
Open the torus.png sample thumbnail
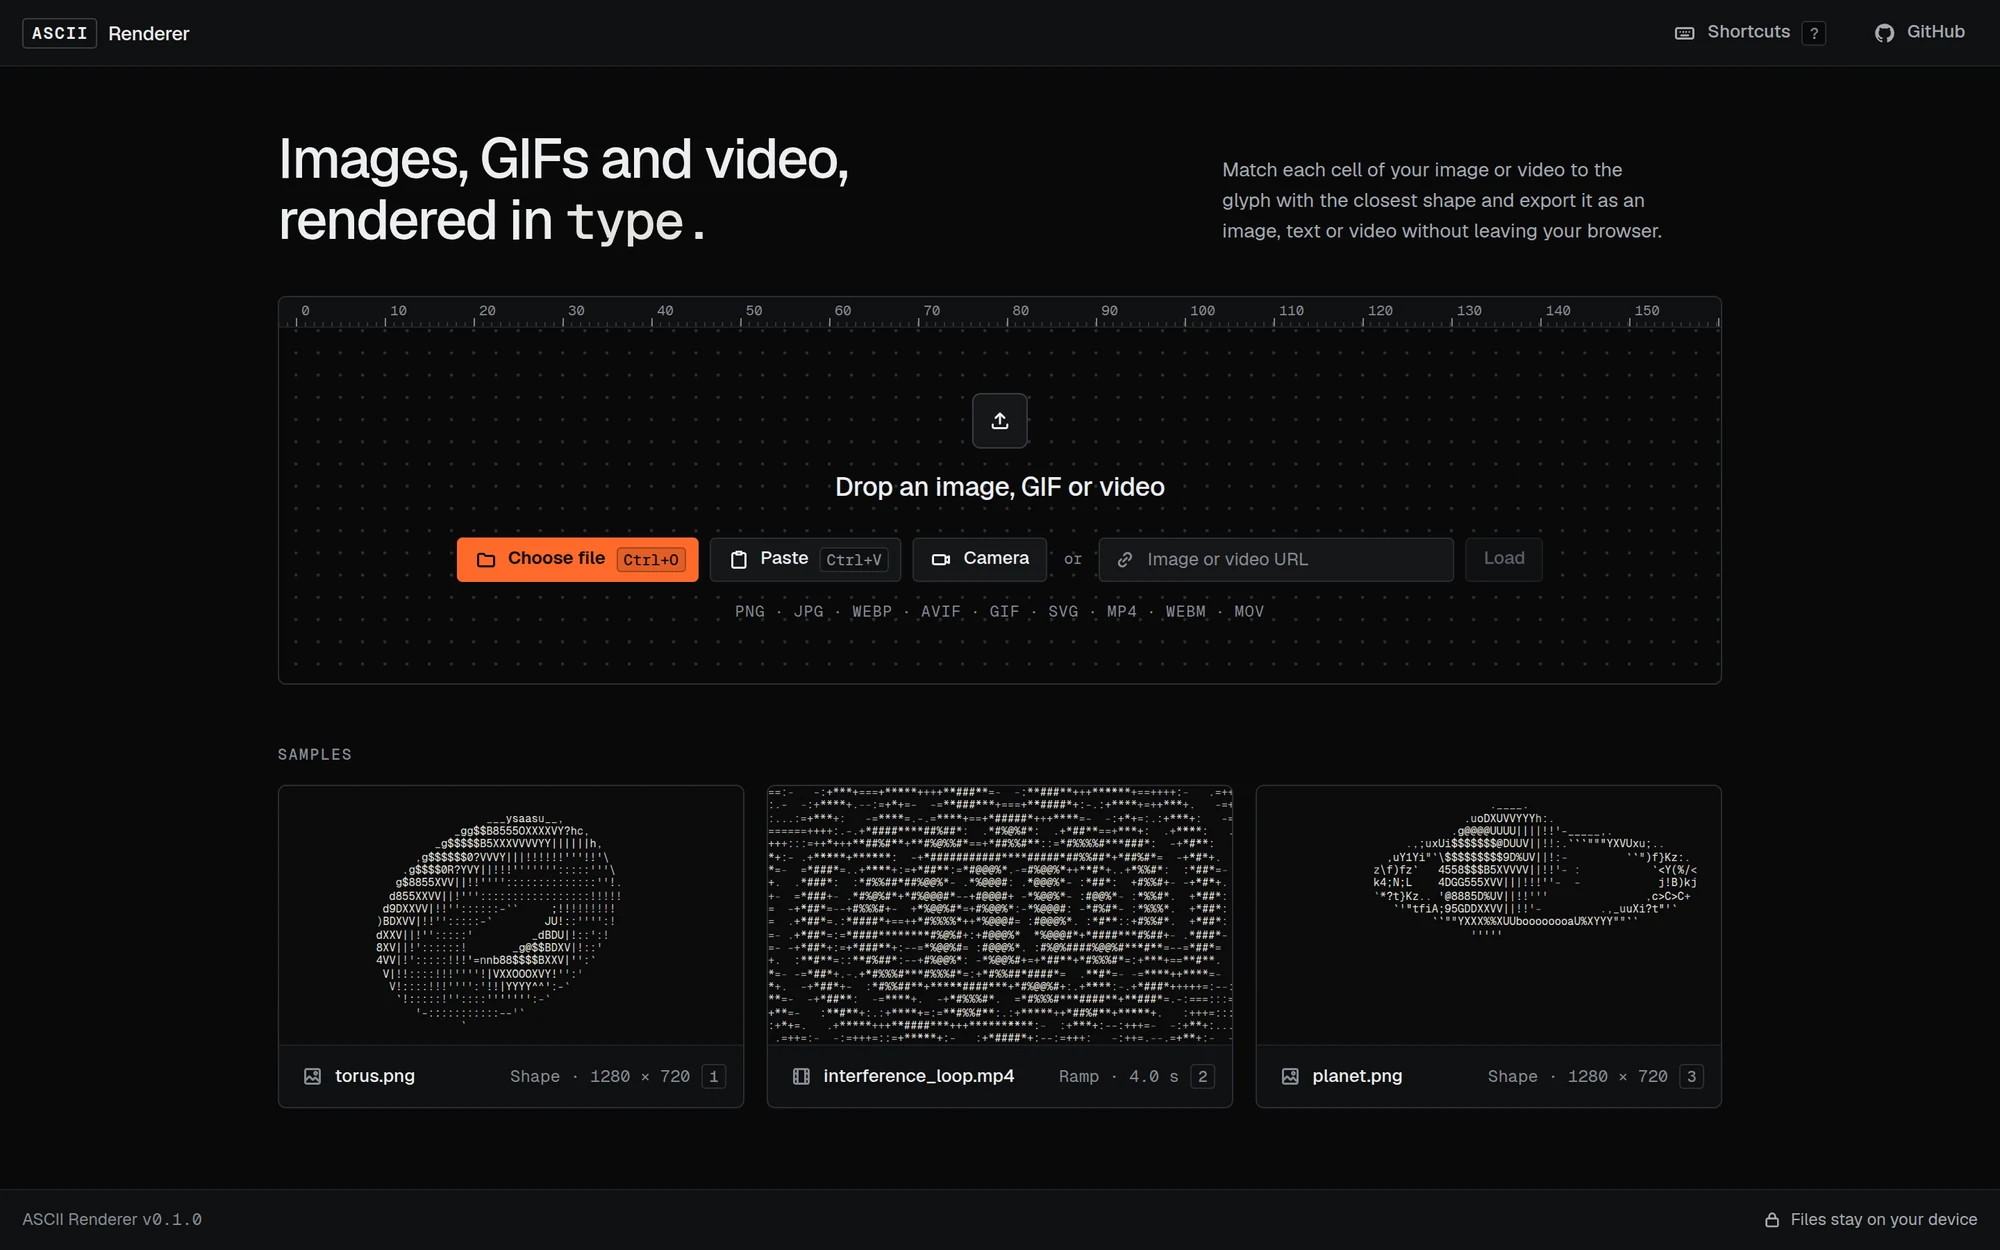coord(511,916)
